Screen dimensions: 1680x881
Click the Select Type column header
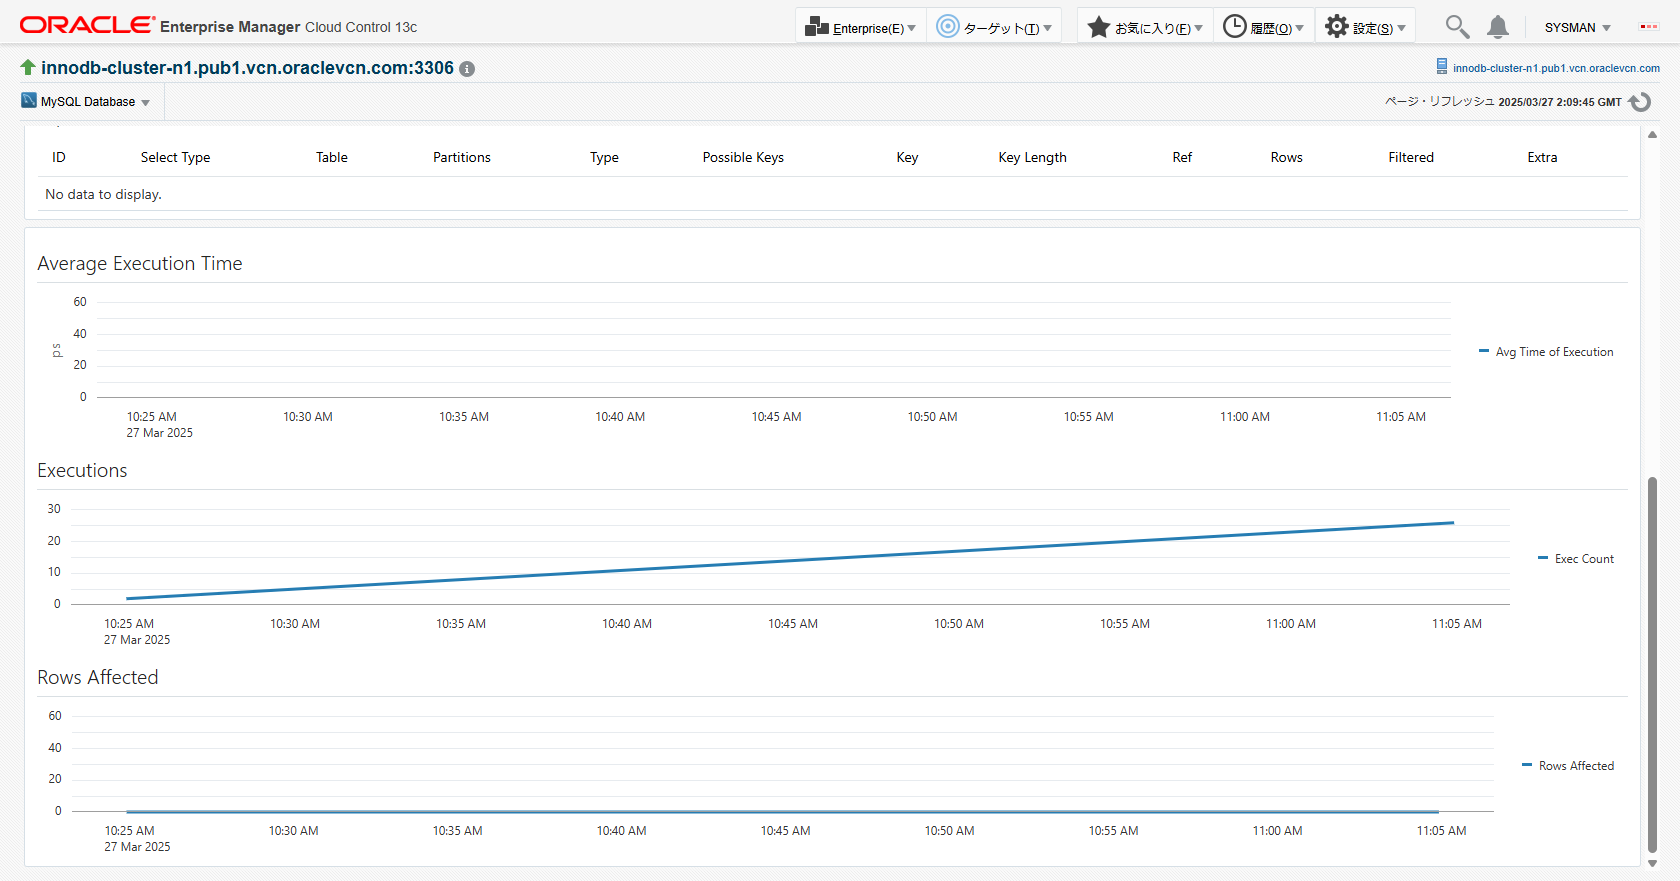(175, 157)
